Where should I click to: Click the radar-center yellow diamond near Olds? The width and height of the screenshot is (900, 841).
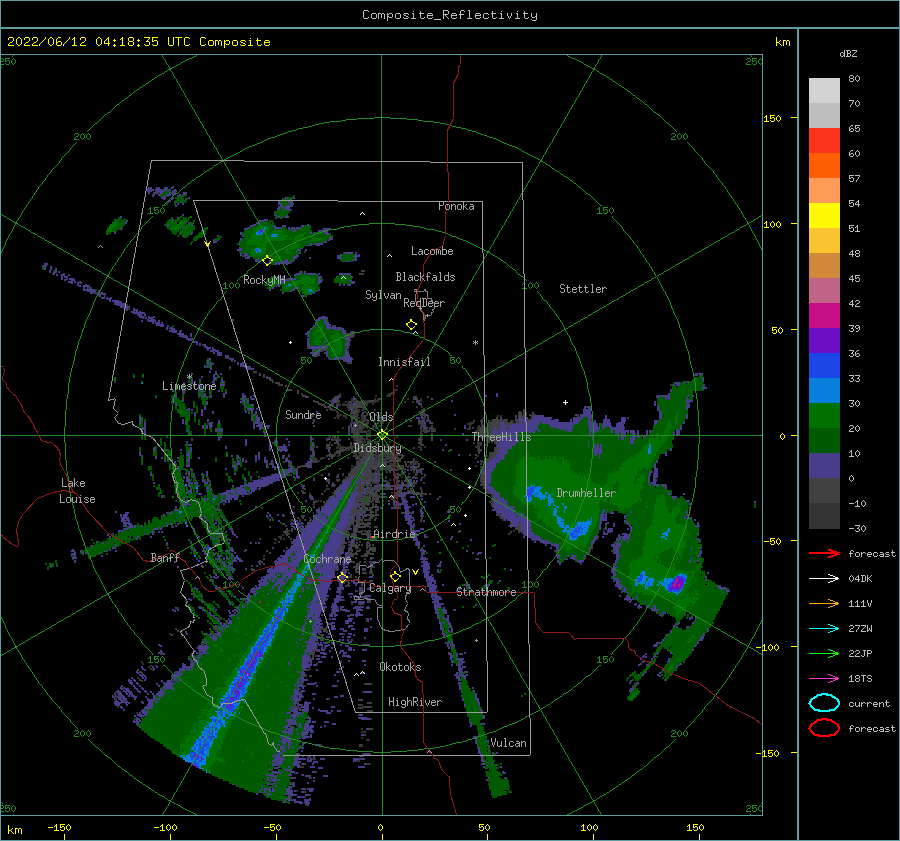[x=382, y=435]
